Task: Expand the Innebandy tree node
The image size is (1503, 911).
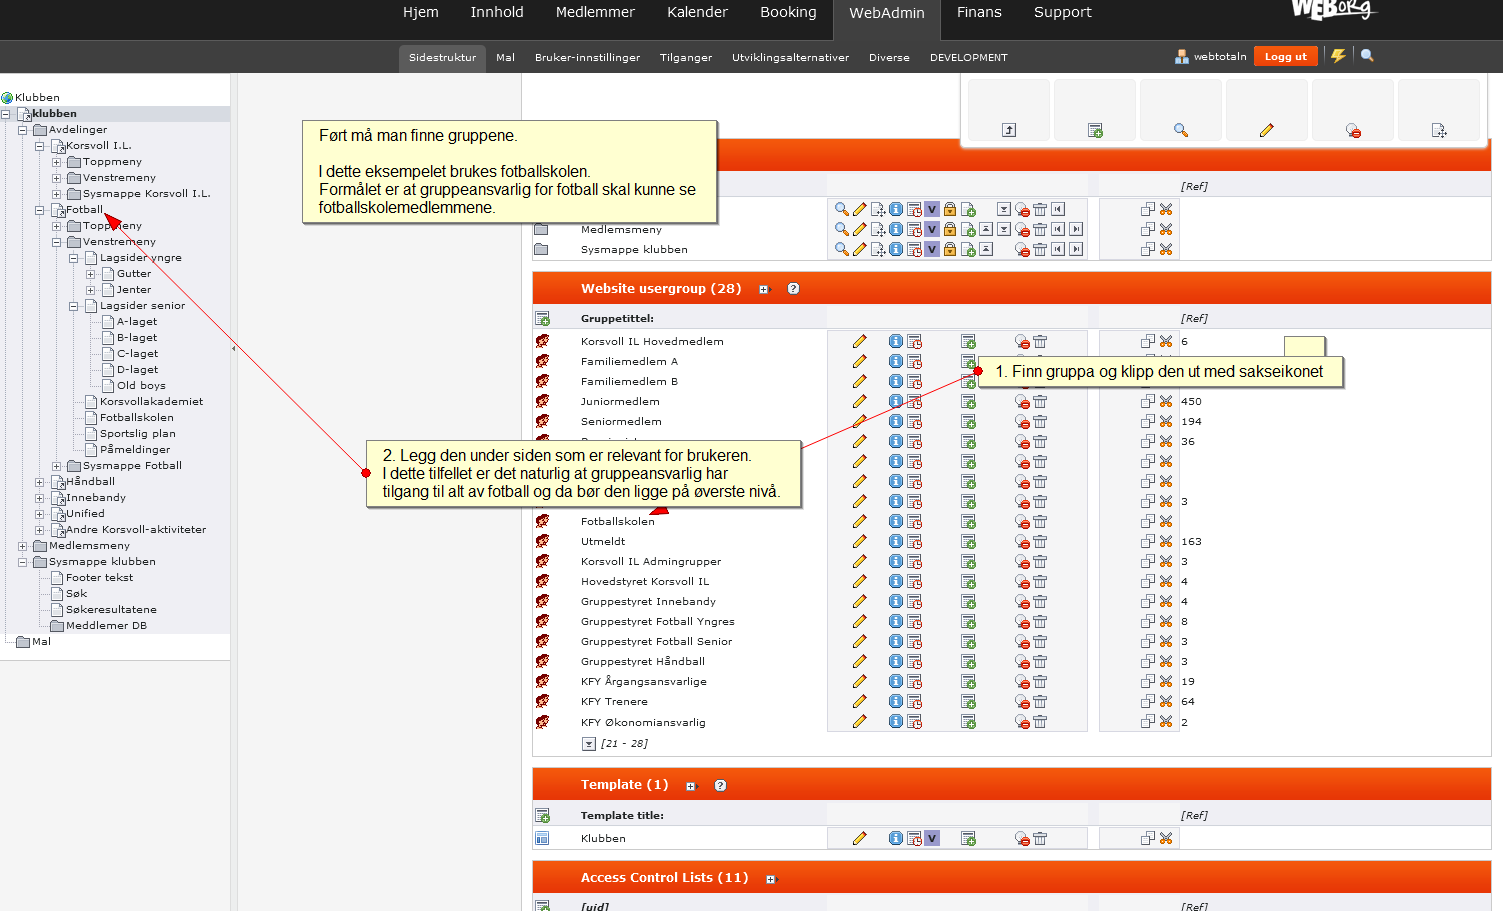Action: (x=39, y=498)
